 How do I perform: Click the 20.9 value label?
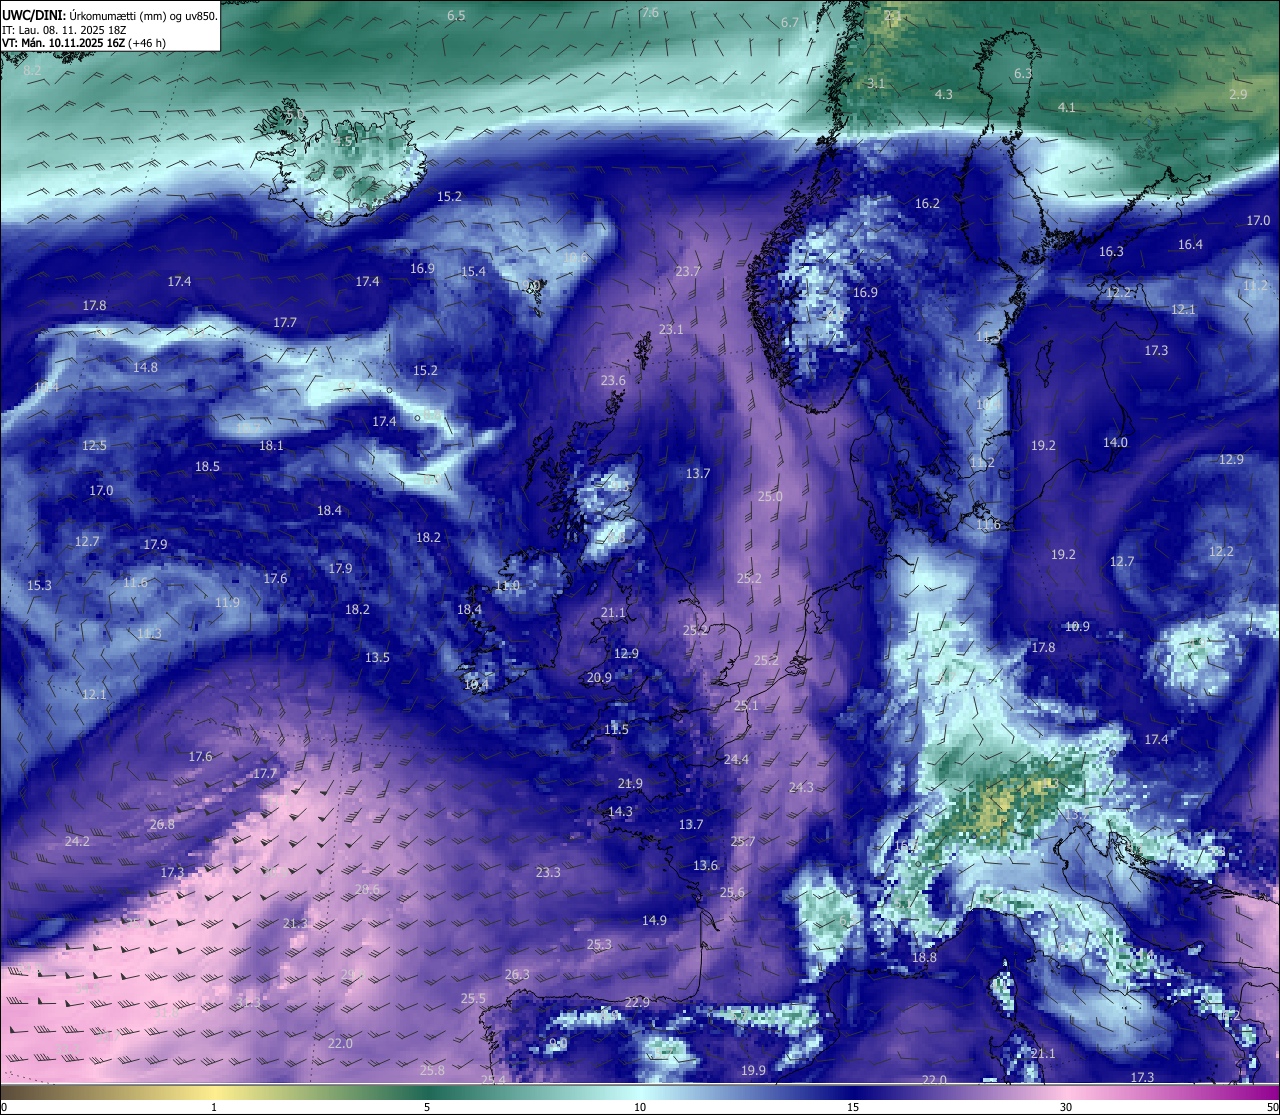click(599, 678)
